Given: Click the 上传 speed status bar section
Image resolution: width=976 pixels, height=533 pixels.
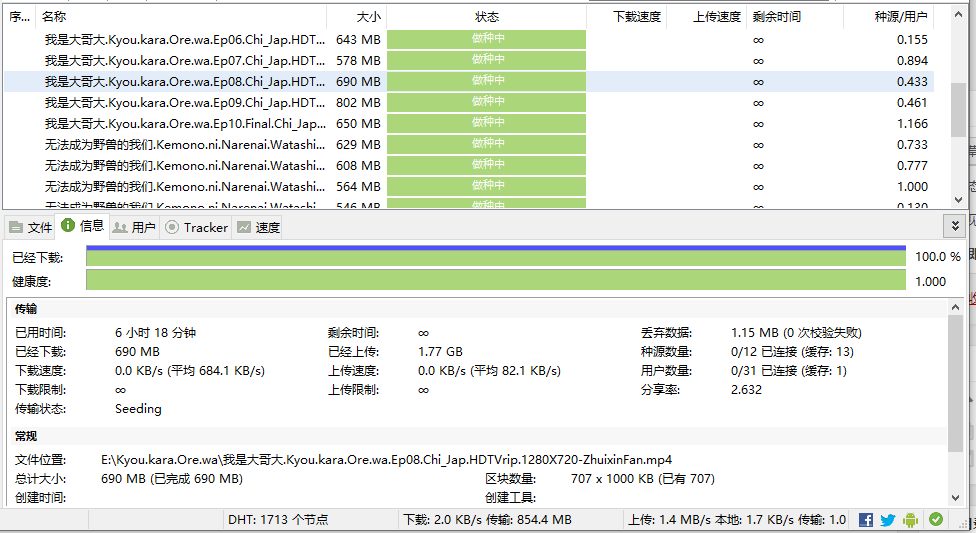Looking at the screenshot, I should (x=736, y=520).
